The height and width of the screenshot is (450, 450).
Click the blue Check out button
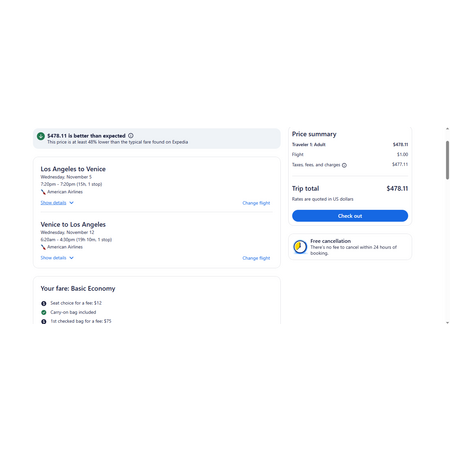[350, 216]
